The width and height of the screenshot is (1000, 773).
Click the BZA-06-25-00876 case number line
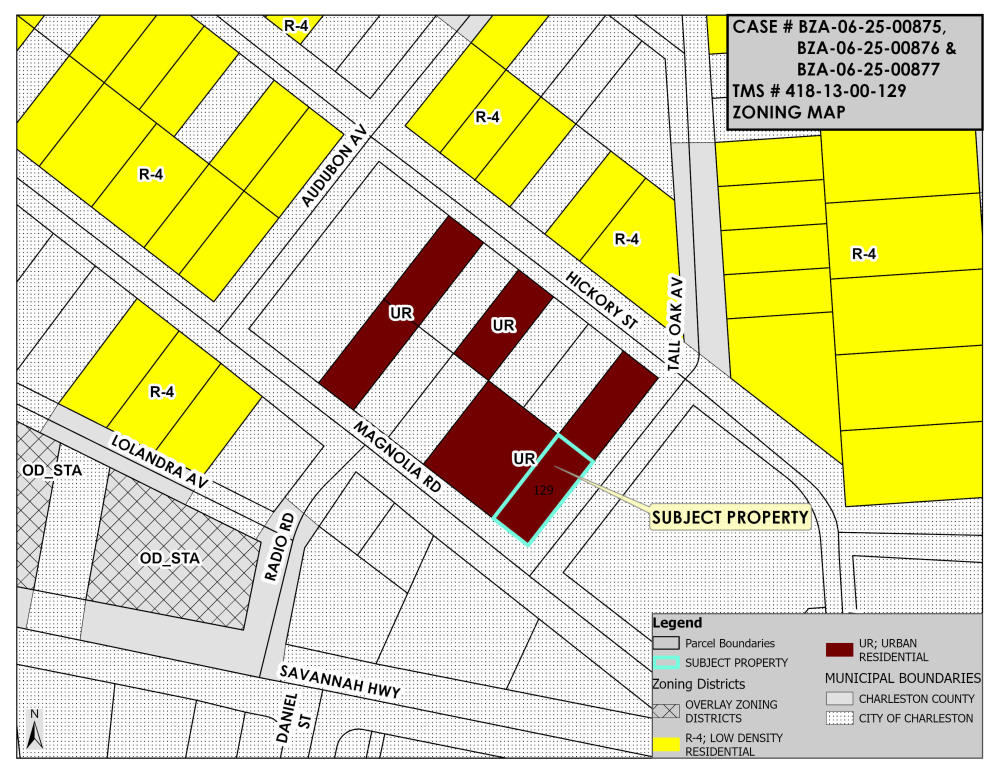point(876,48)
